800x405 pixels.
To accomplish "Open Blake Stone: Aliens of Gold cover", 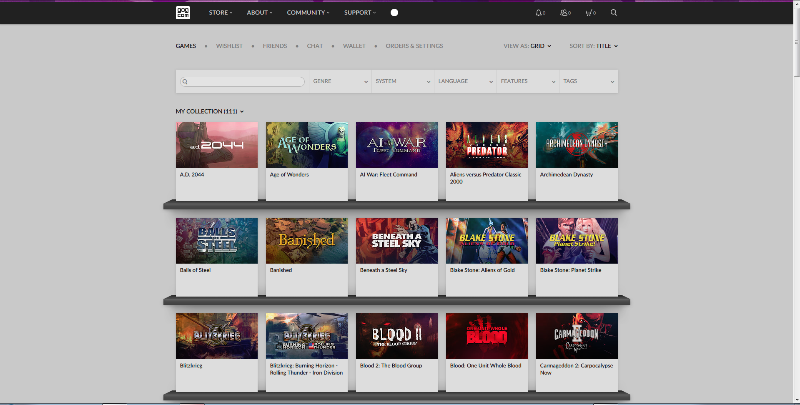I will [x=487, y=241].
